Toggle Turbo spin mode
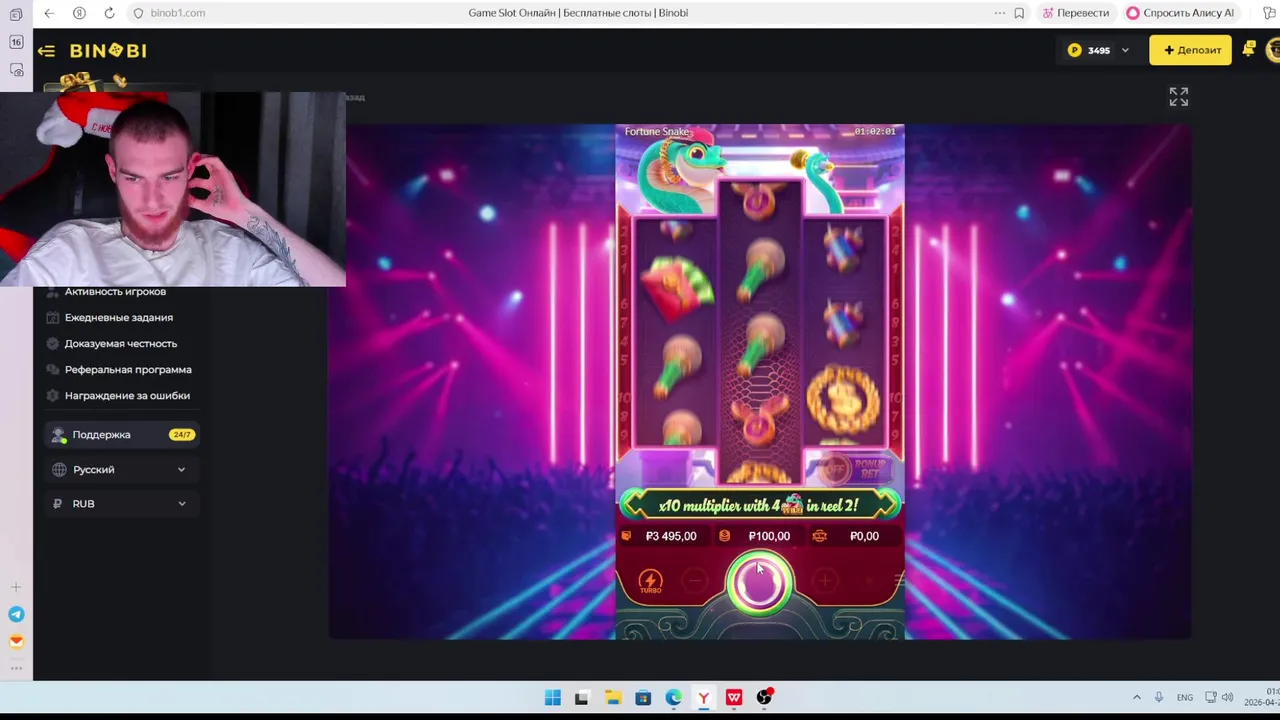The height and width of the screenshot is (720, 1280). coord(650,581)
